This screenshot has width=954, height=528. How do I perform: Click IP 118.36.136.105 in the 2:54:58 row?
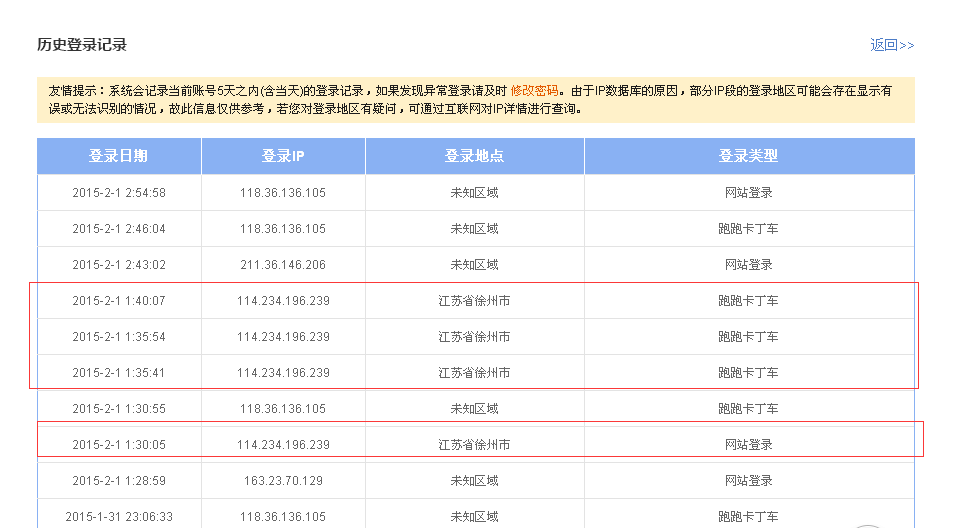[x=283, y=193]
